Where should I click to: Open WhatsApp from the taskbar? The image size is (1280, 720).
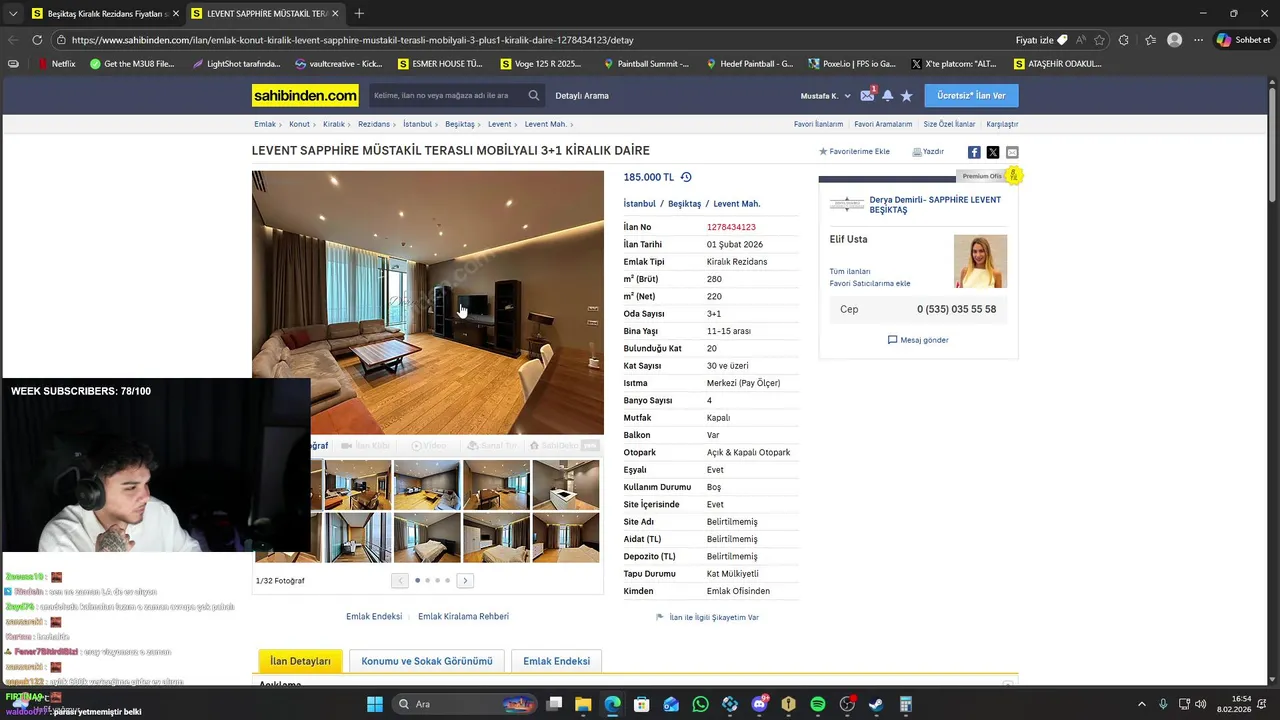tap(700, 704)
